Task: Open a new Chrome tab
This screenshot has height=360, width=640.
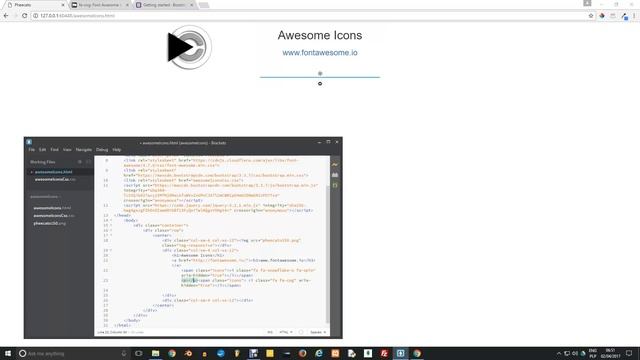Action: 204,5
